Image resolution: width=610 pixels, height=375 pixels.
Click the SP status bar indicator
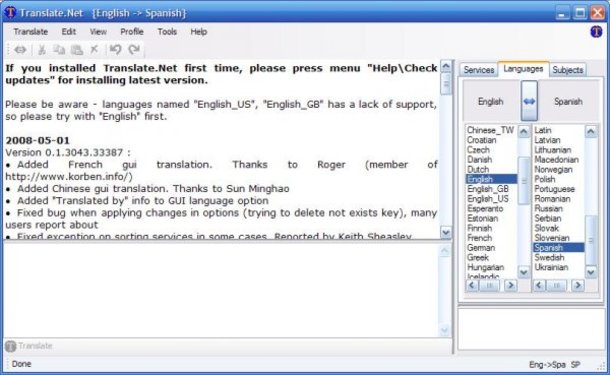pos(575,365)
